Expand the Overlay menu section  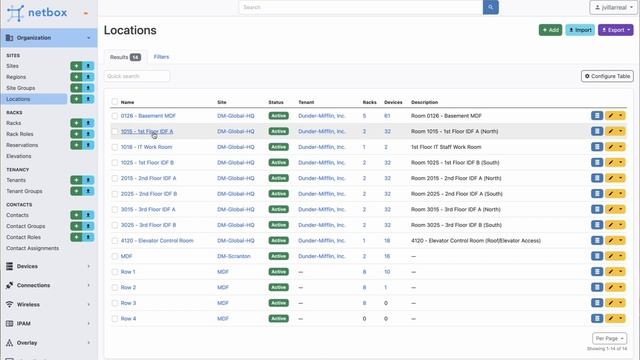click(49, 343)
